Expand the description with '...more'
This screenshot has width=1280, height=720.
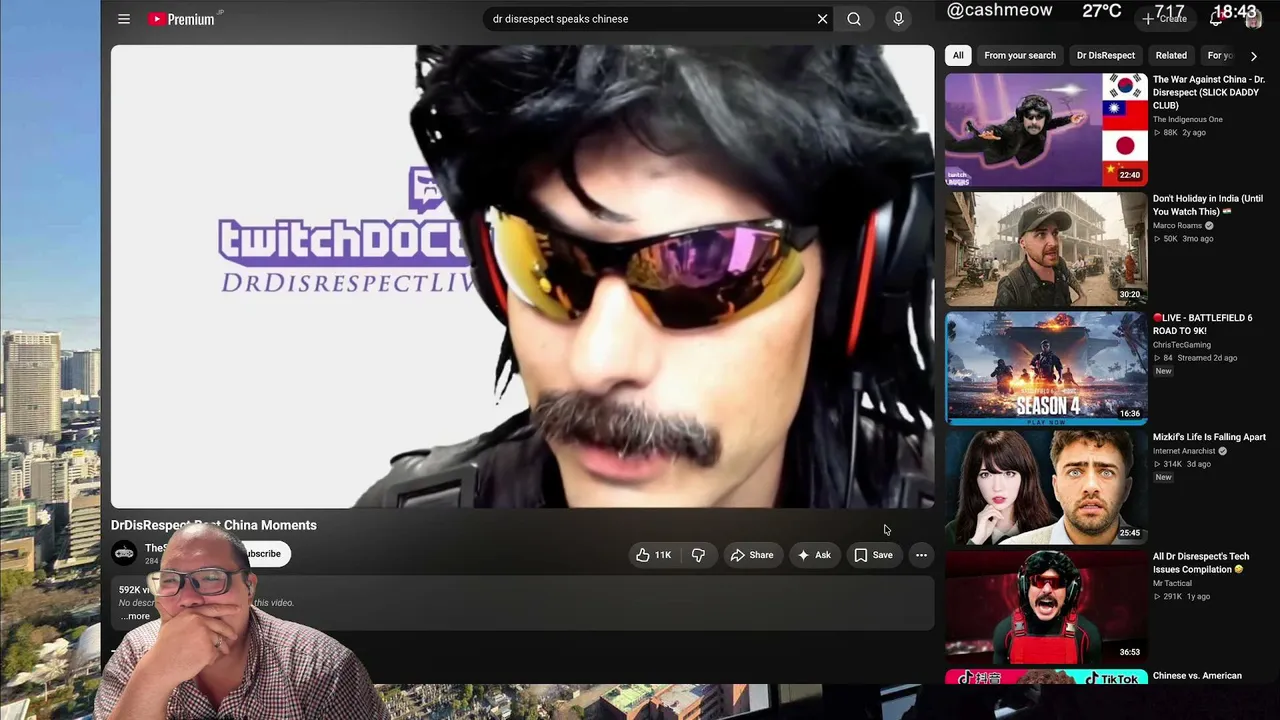137,616
